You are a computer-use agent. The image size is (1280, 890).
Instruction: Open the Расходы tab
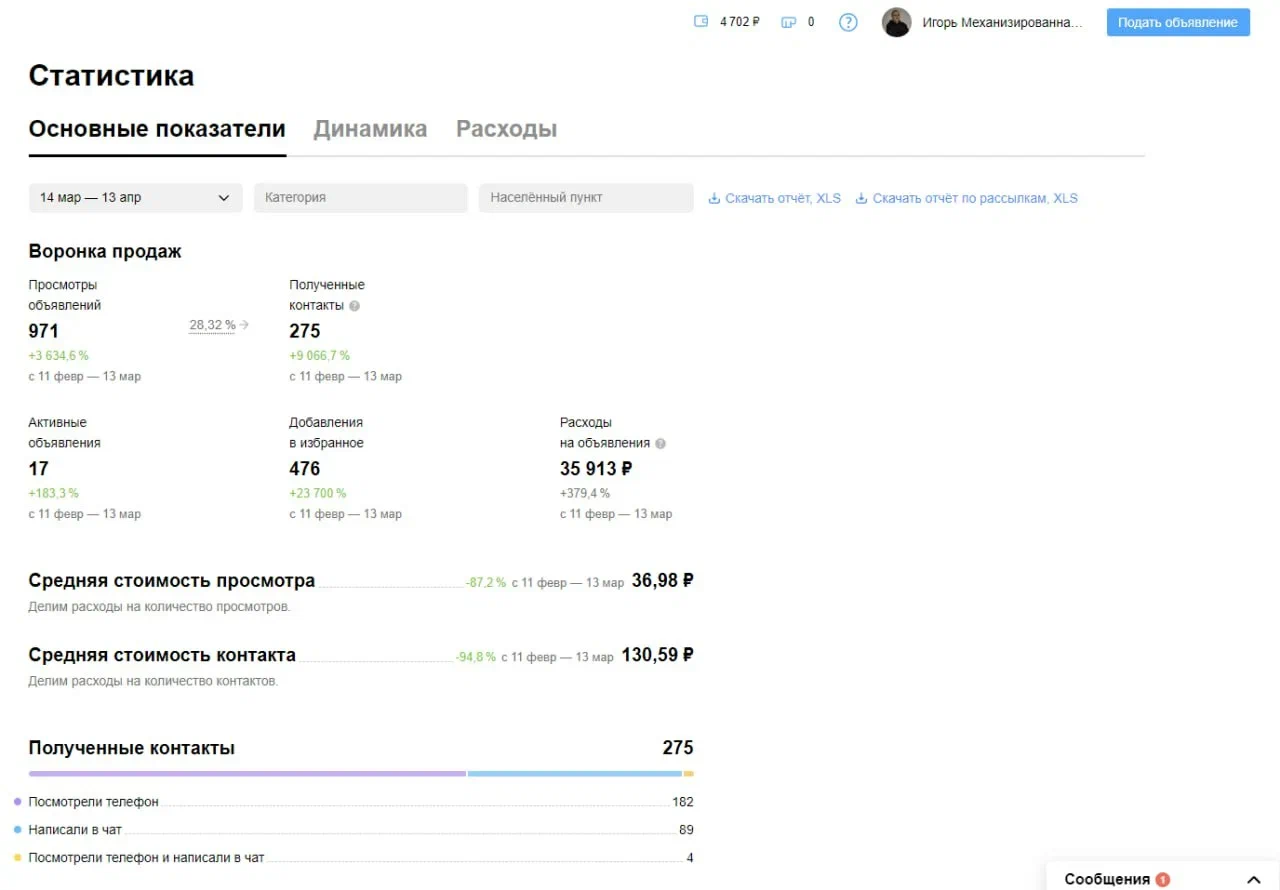point(507,129)
